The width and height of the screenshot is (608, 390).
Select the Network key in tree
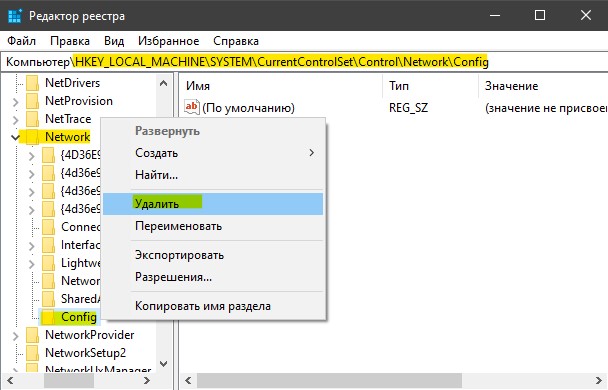point(67,137)
